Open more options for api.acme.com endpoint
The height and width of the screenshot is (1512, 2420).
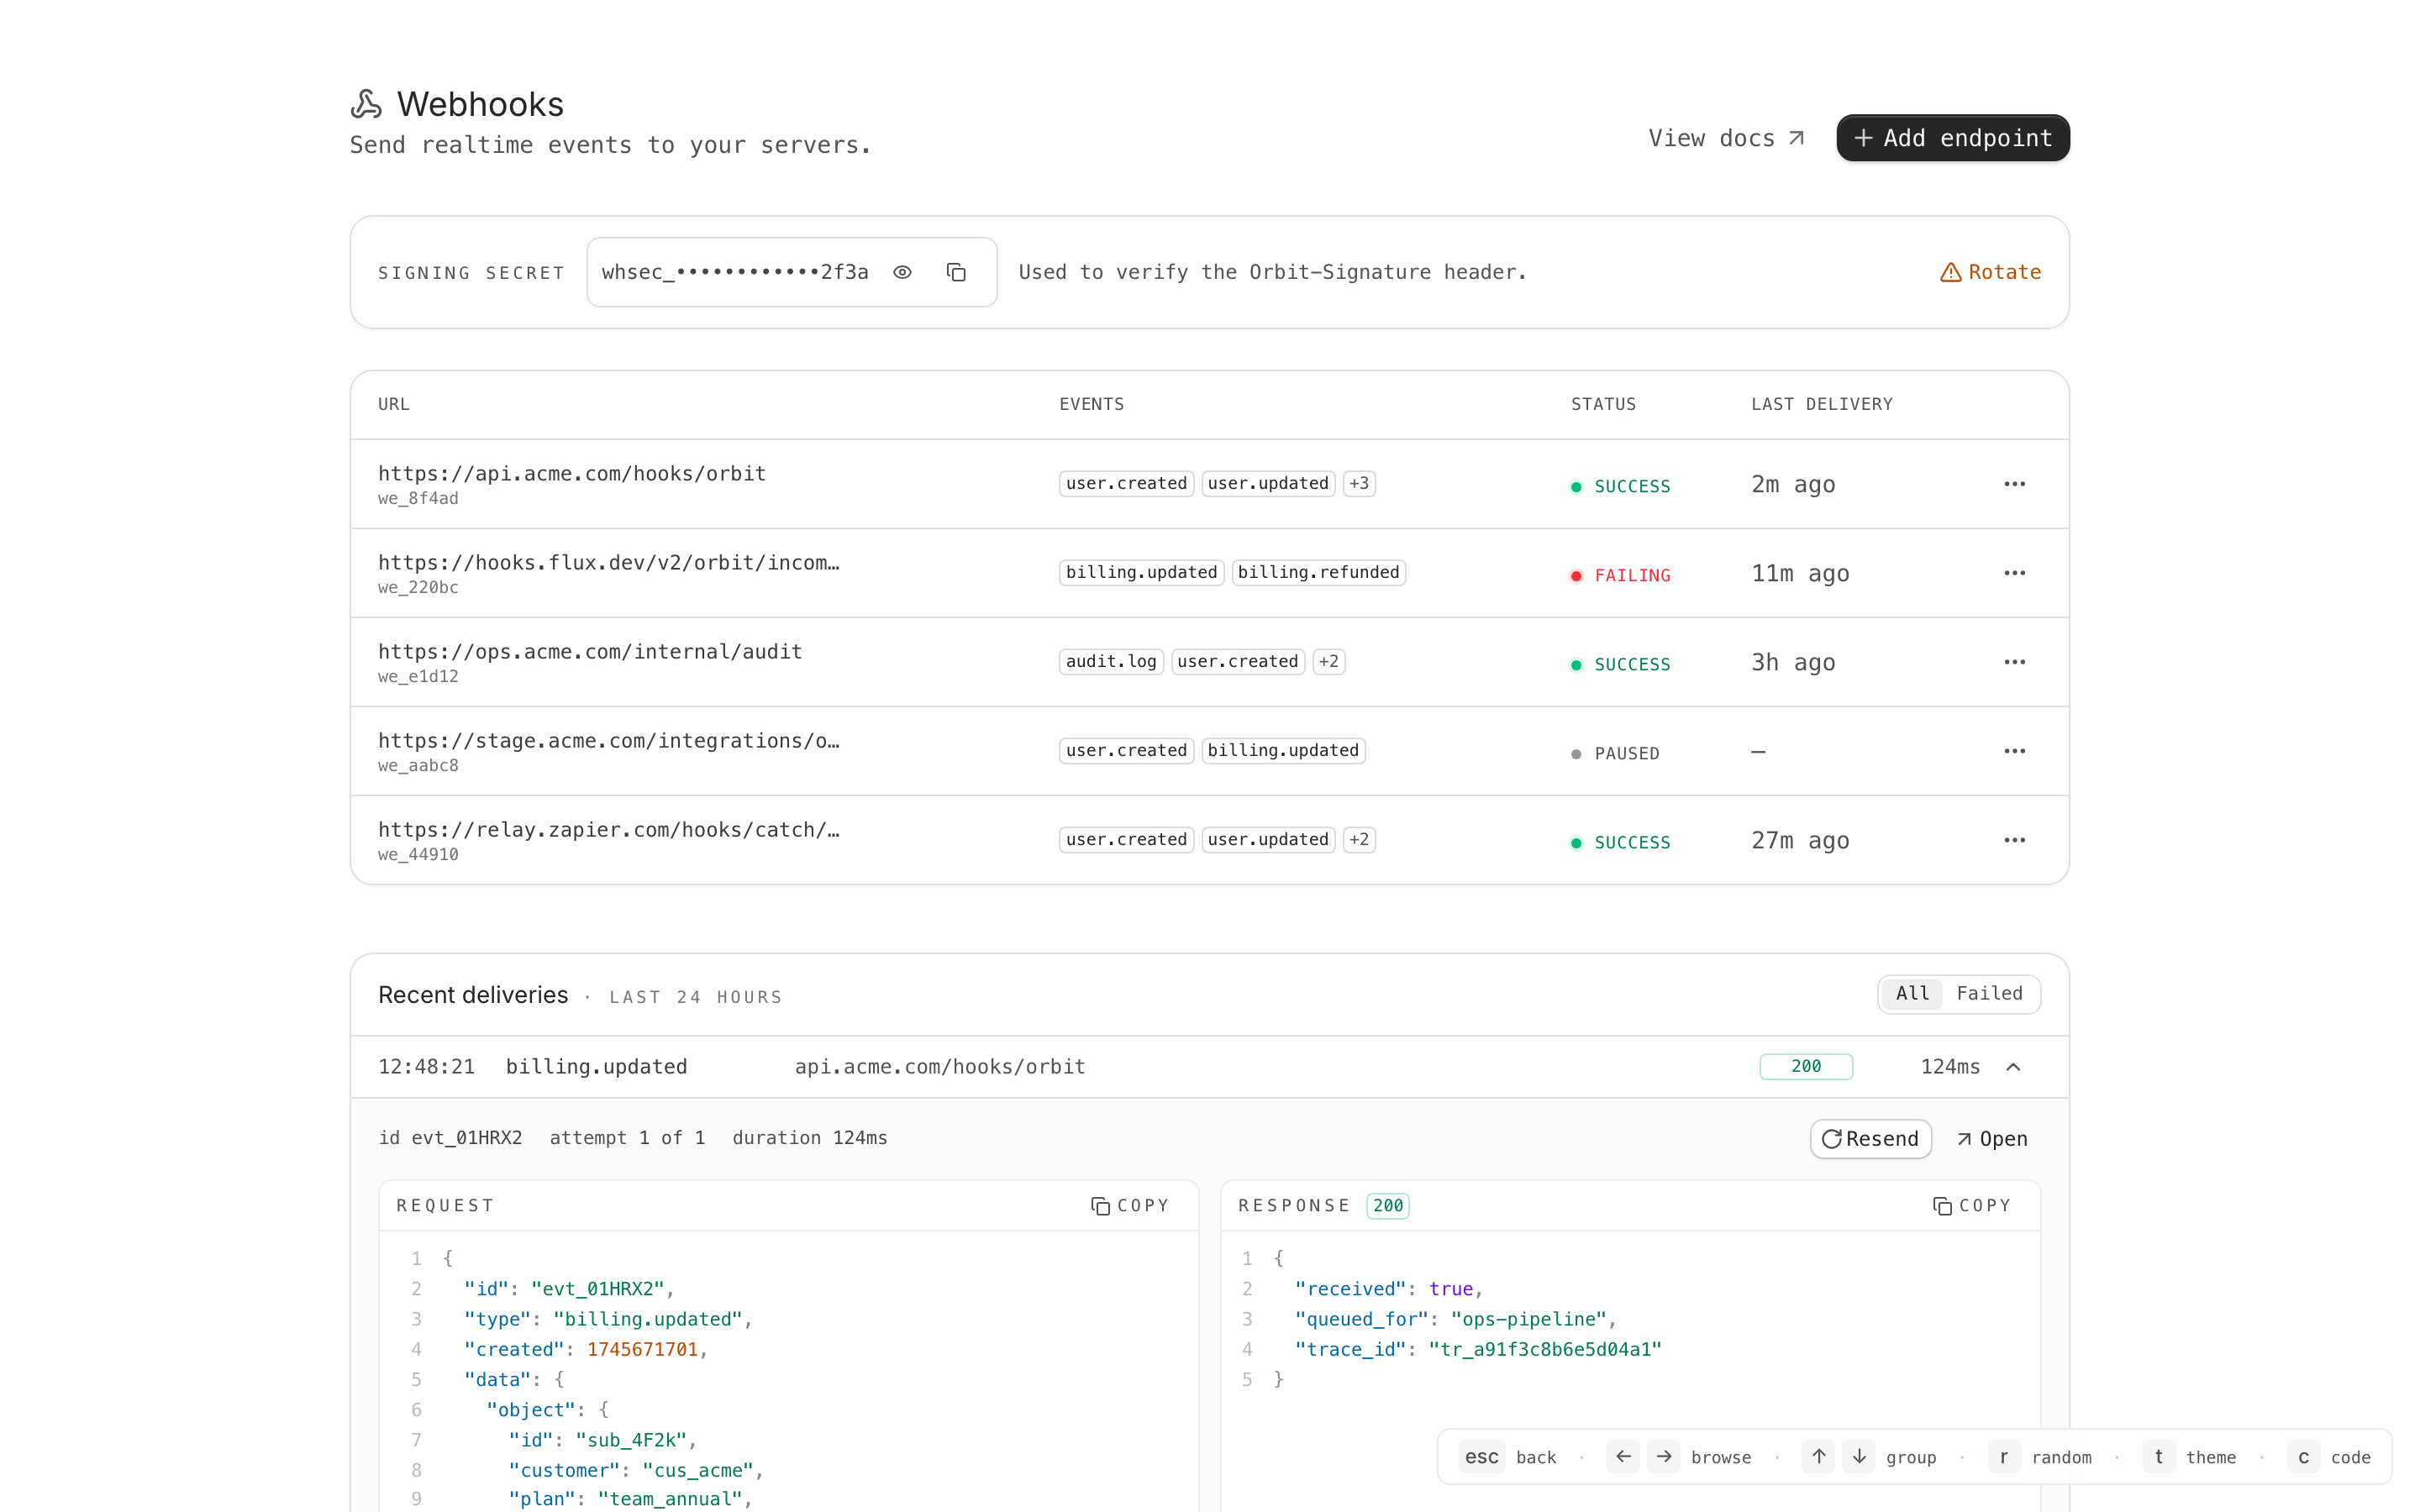coord(2014,484)
